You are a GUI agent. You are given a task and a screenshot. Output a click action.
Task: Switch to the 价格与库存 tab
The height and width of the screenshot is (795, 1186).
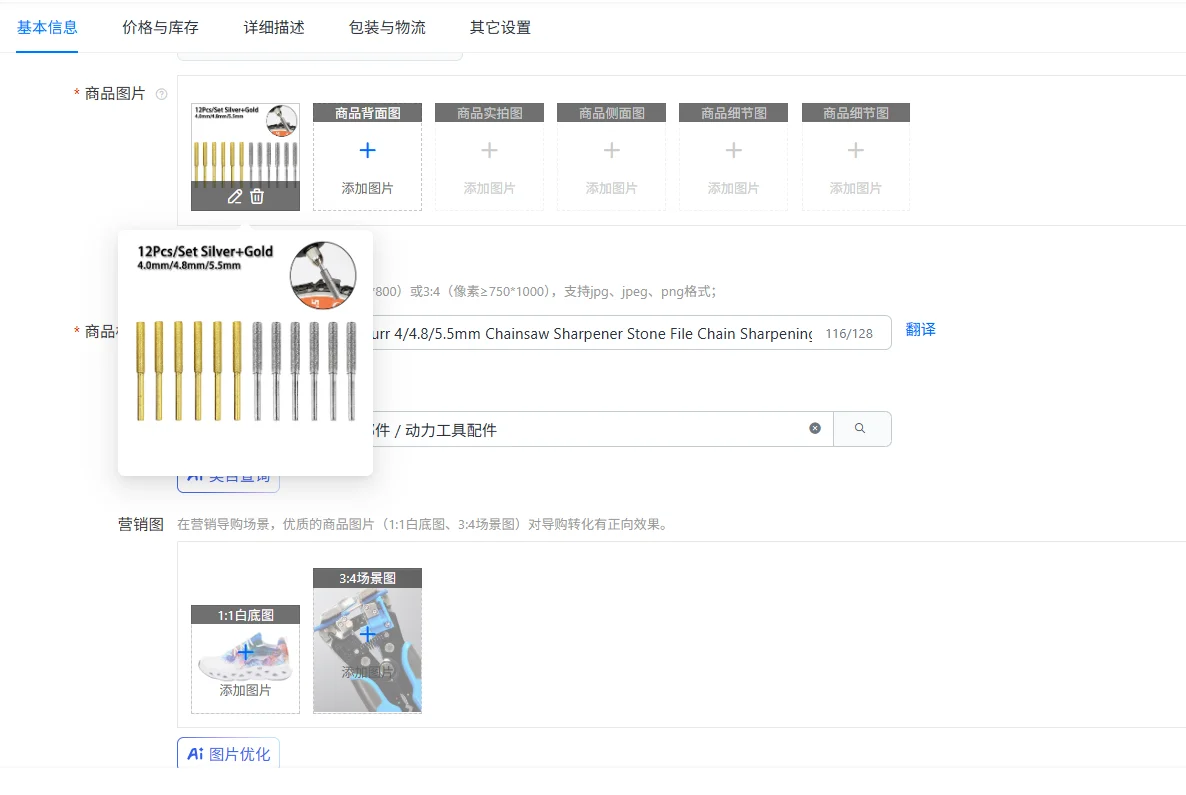click(159, 28)
